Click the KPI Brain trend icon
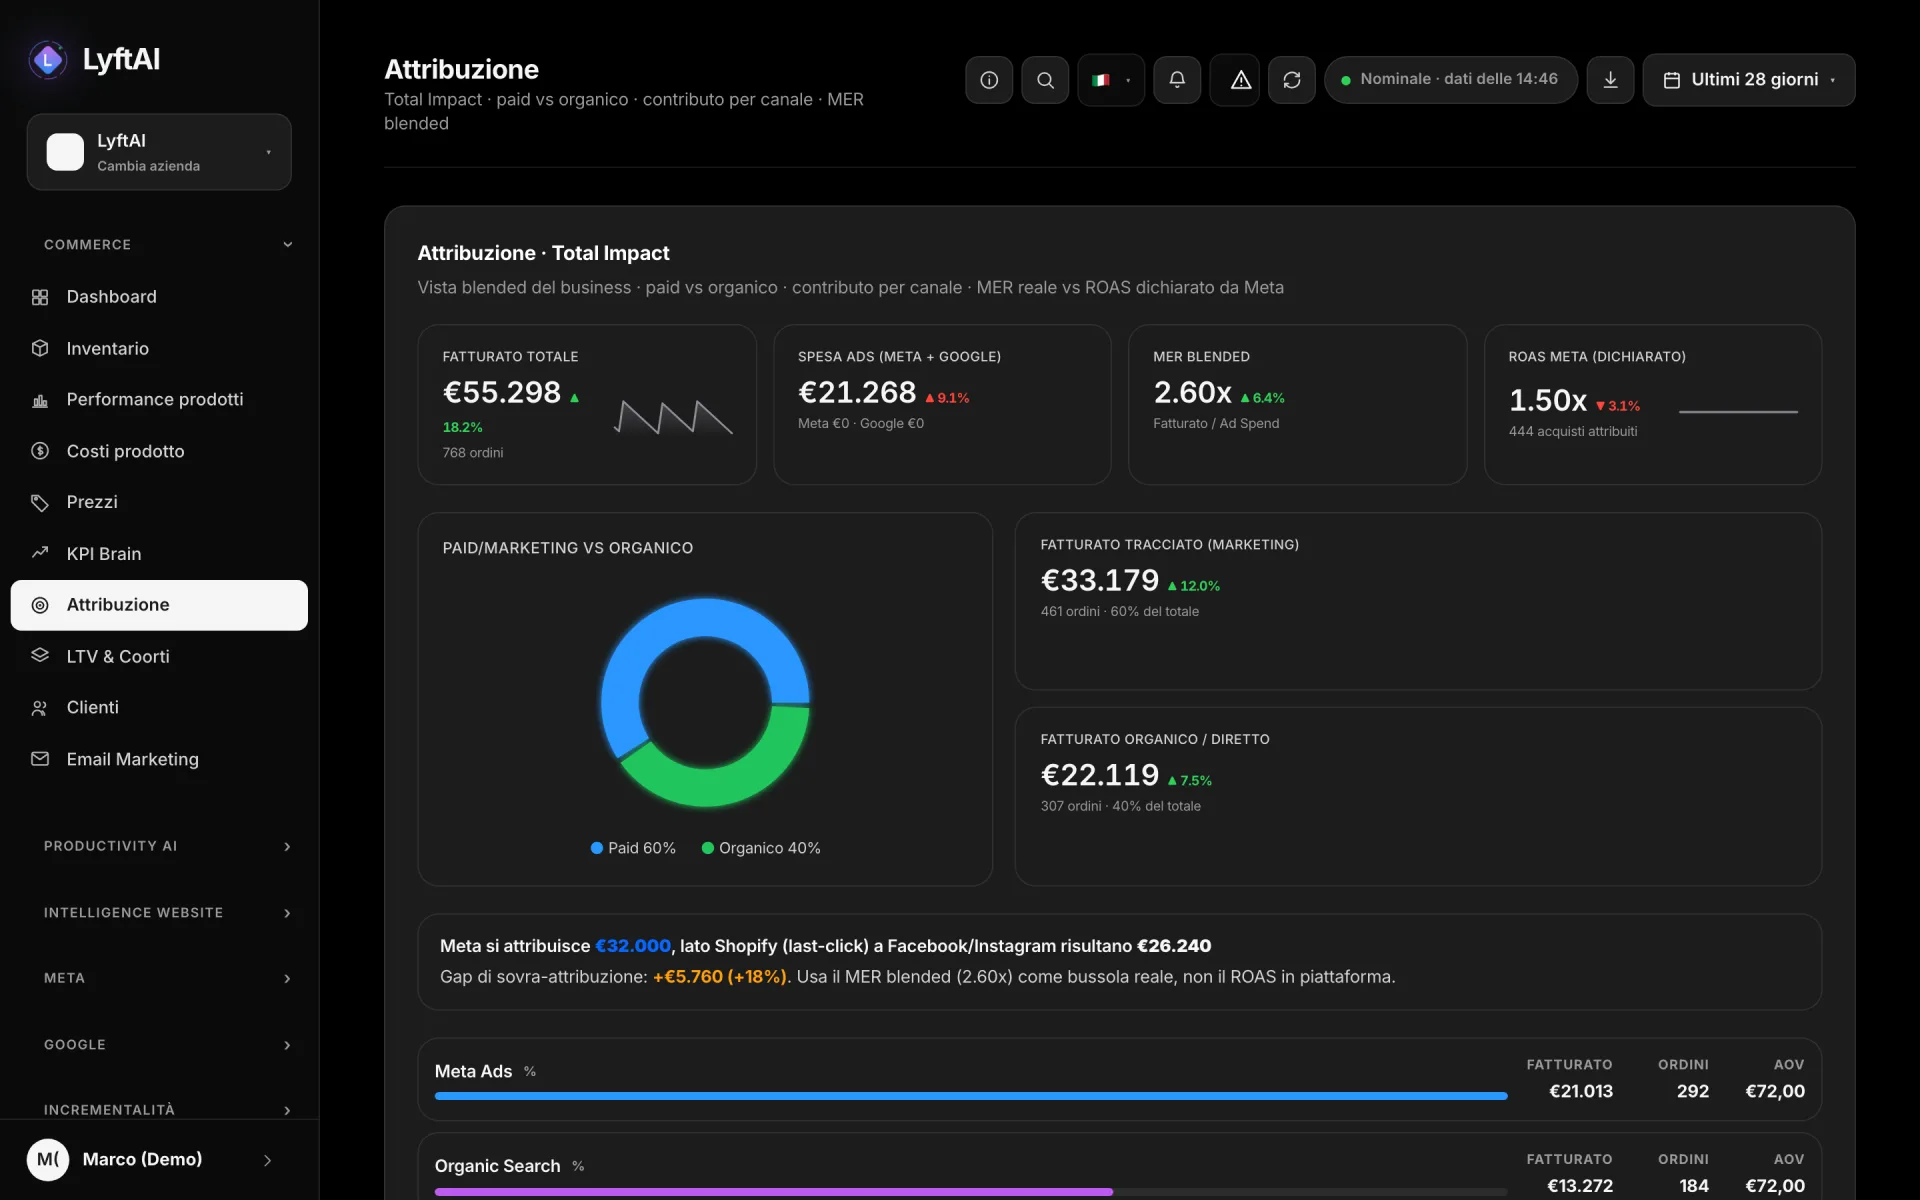 click(40, 553)
